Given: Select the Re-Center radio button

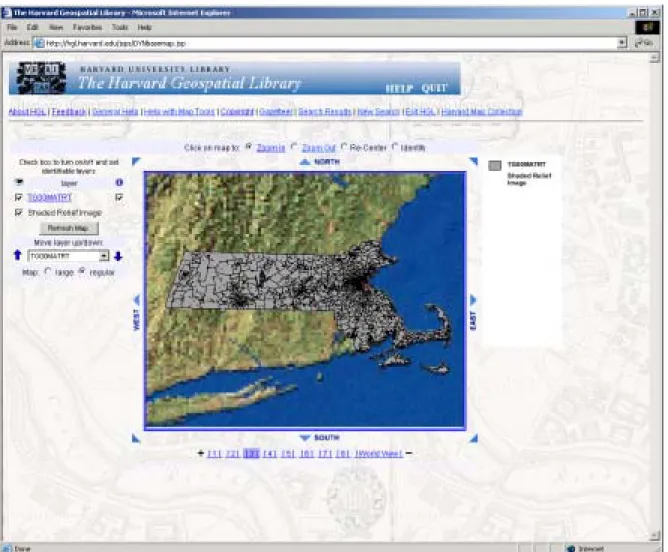Looking at the screenshot, I should point(343,147).
